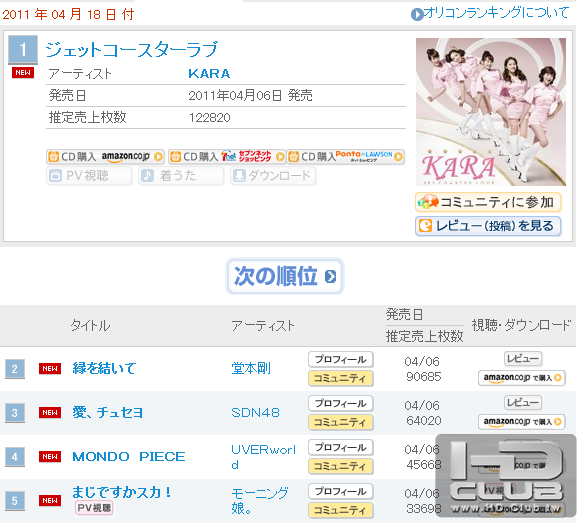Click the grayed PV視聴 button
Image resolution: width=582 pixels, height=523 pixels.
pyautogui.click(x=89, y=176)
